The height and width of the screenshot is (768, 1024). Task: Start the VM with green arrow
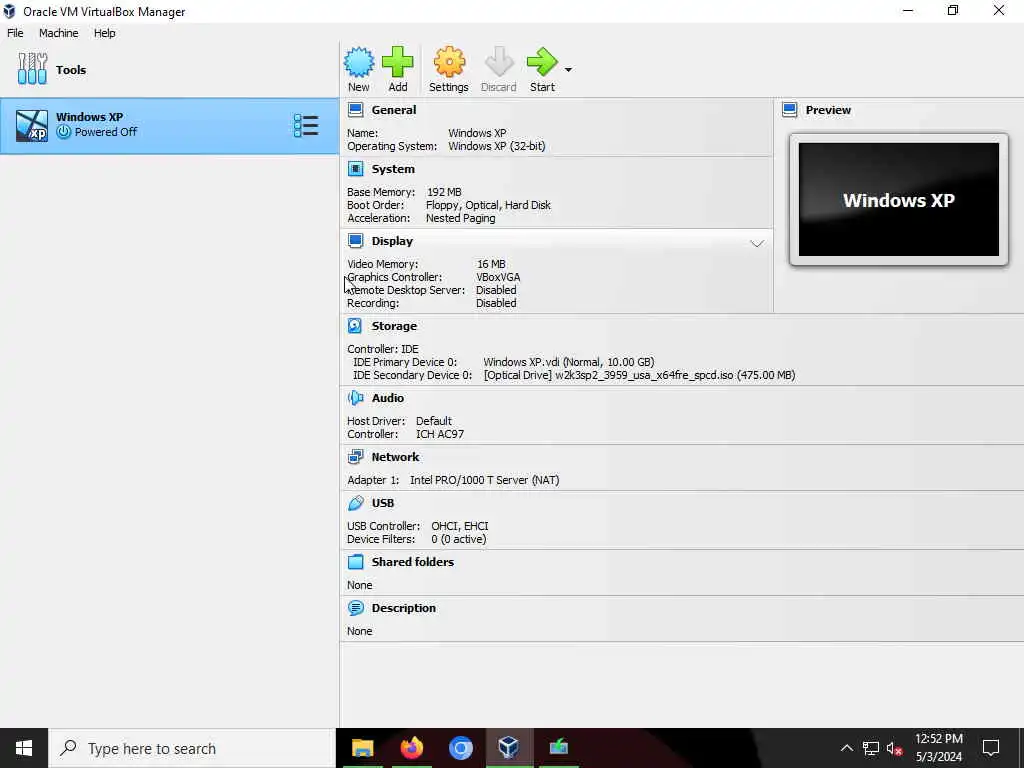[542, 62]
